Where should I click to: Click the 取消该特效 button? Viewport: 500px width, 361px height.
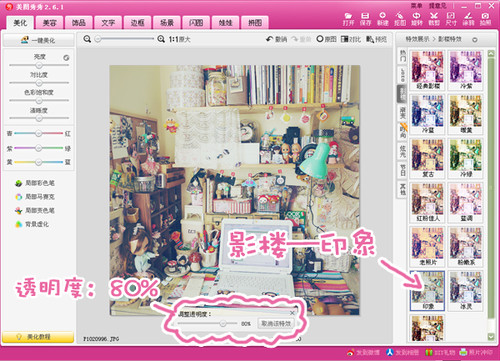click(276, 323)
